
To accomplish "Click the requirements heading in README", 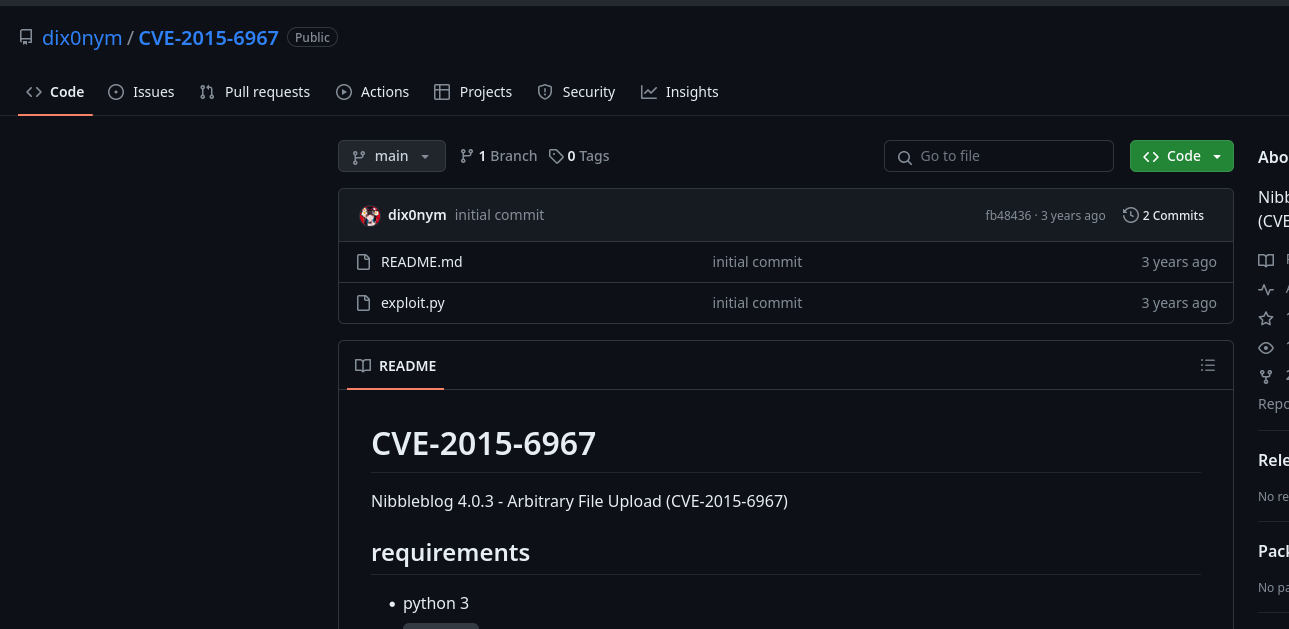I will [450, 552].
